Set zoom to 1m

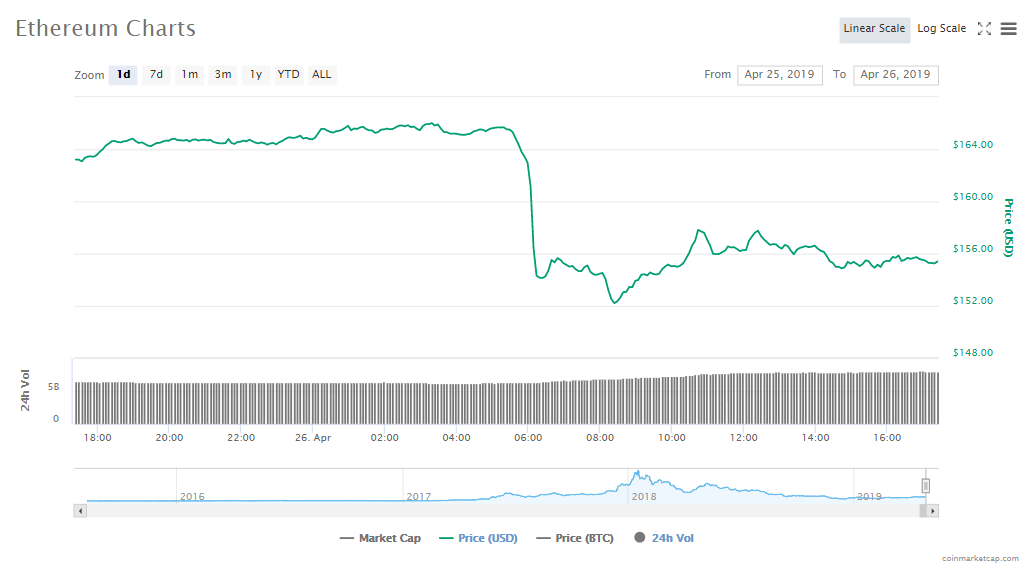[189, 75]
